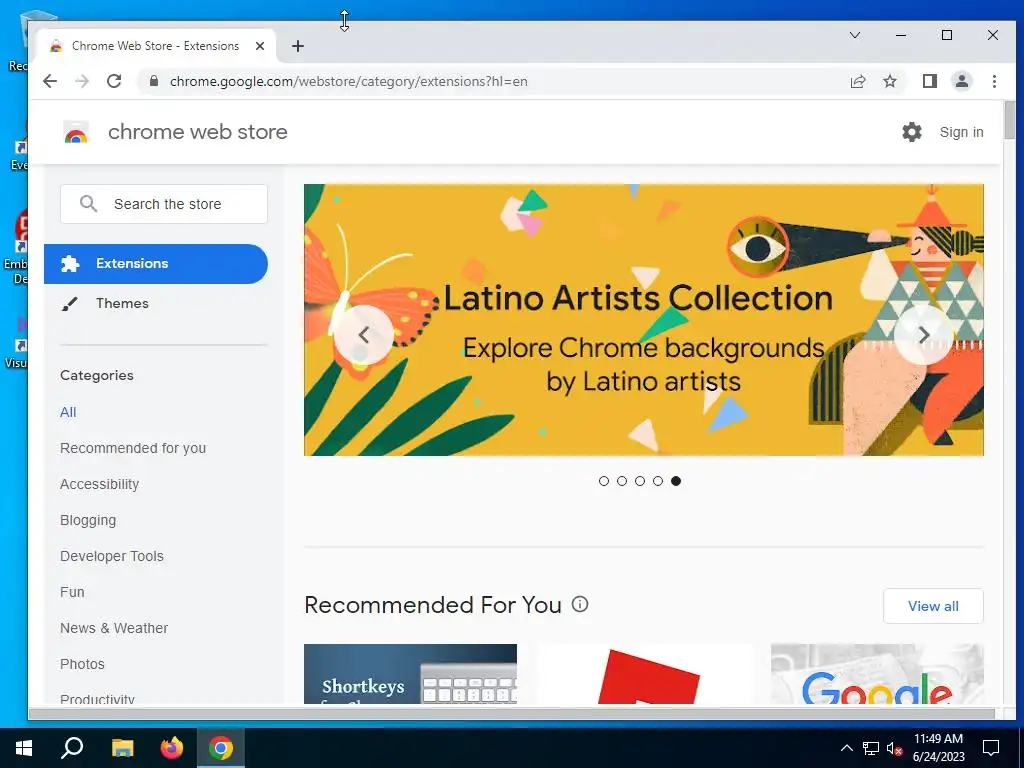Open Windows taskbar search
The width and height of the screenshot is (1024, 768).
(72, 748)
